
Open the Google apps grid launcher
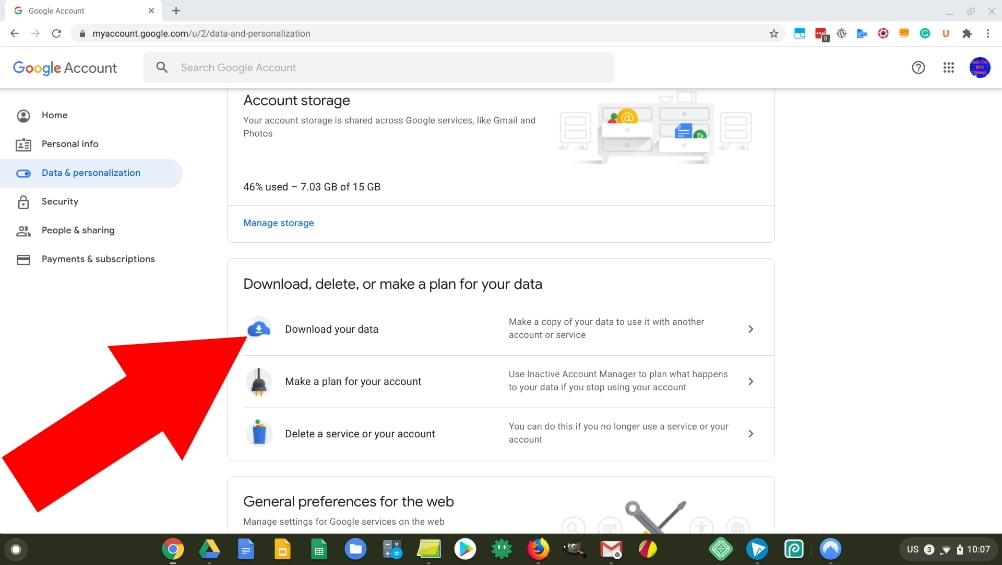948,67
